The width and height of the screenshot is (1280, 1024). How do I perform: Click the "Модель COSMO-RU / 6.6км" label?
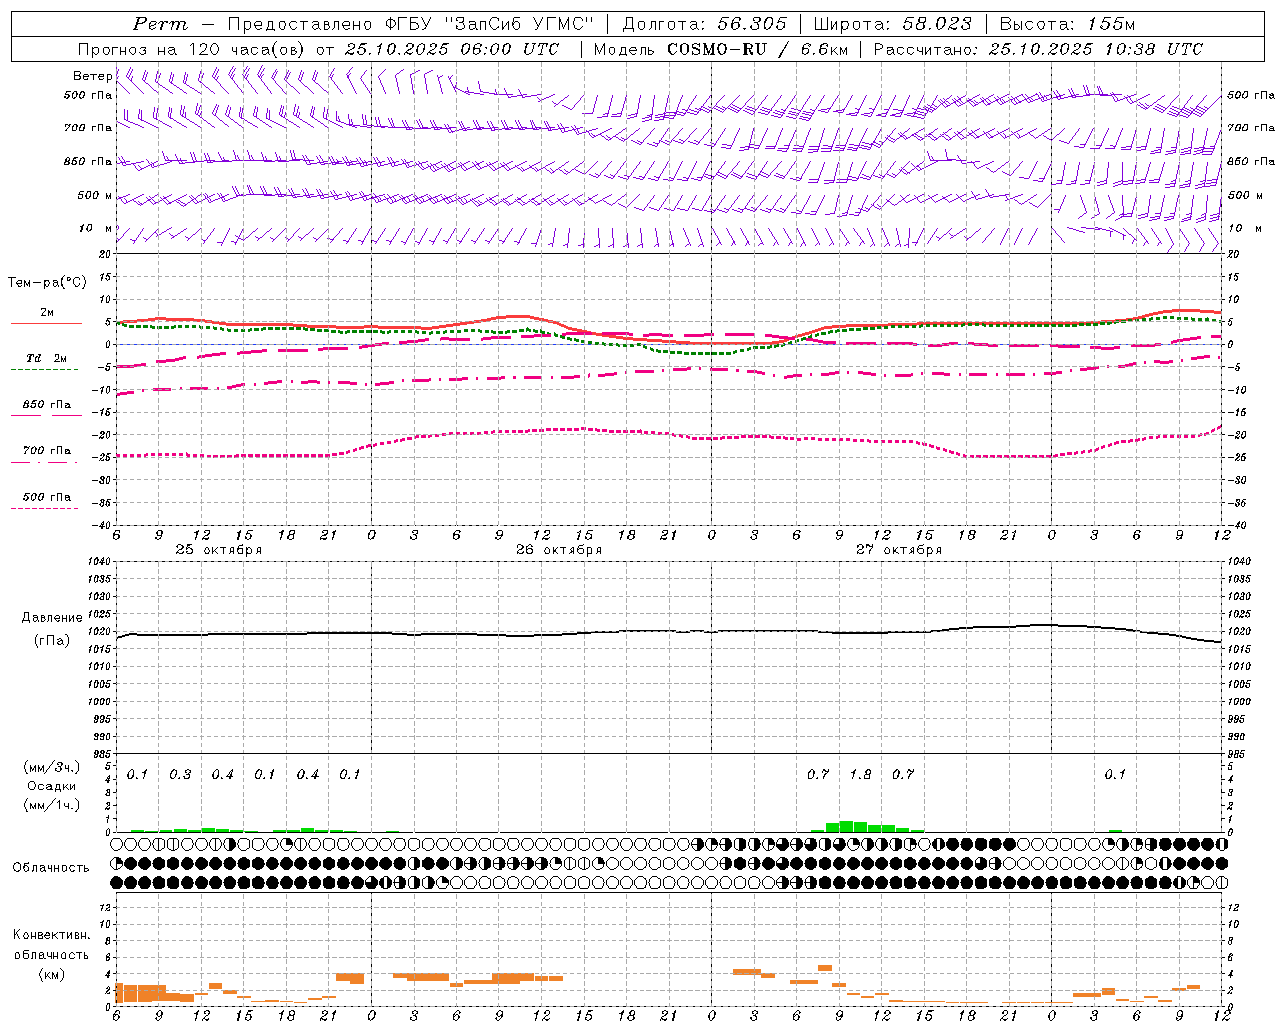tap(721, 49)
